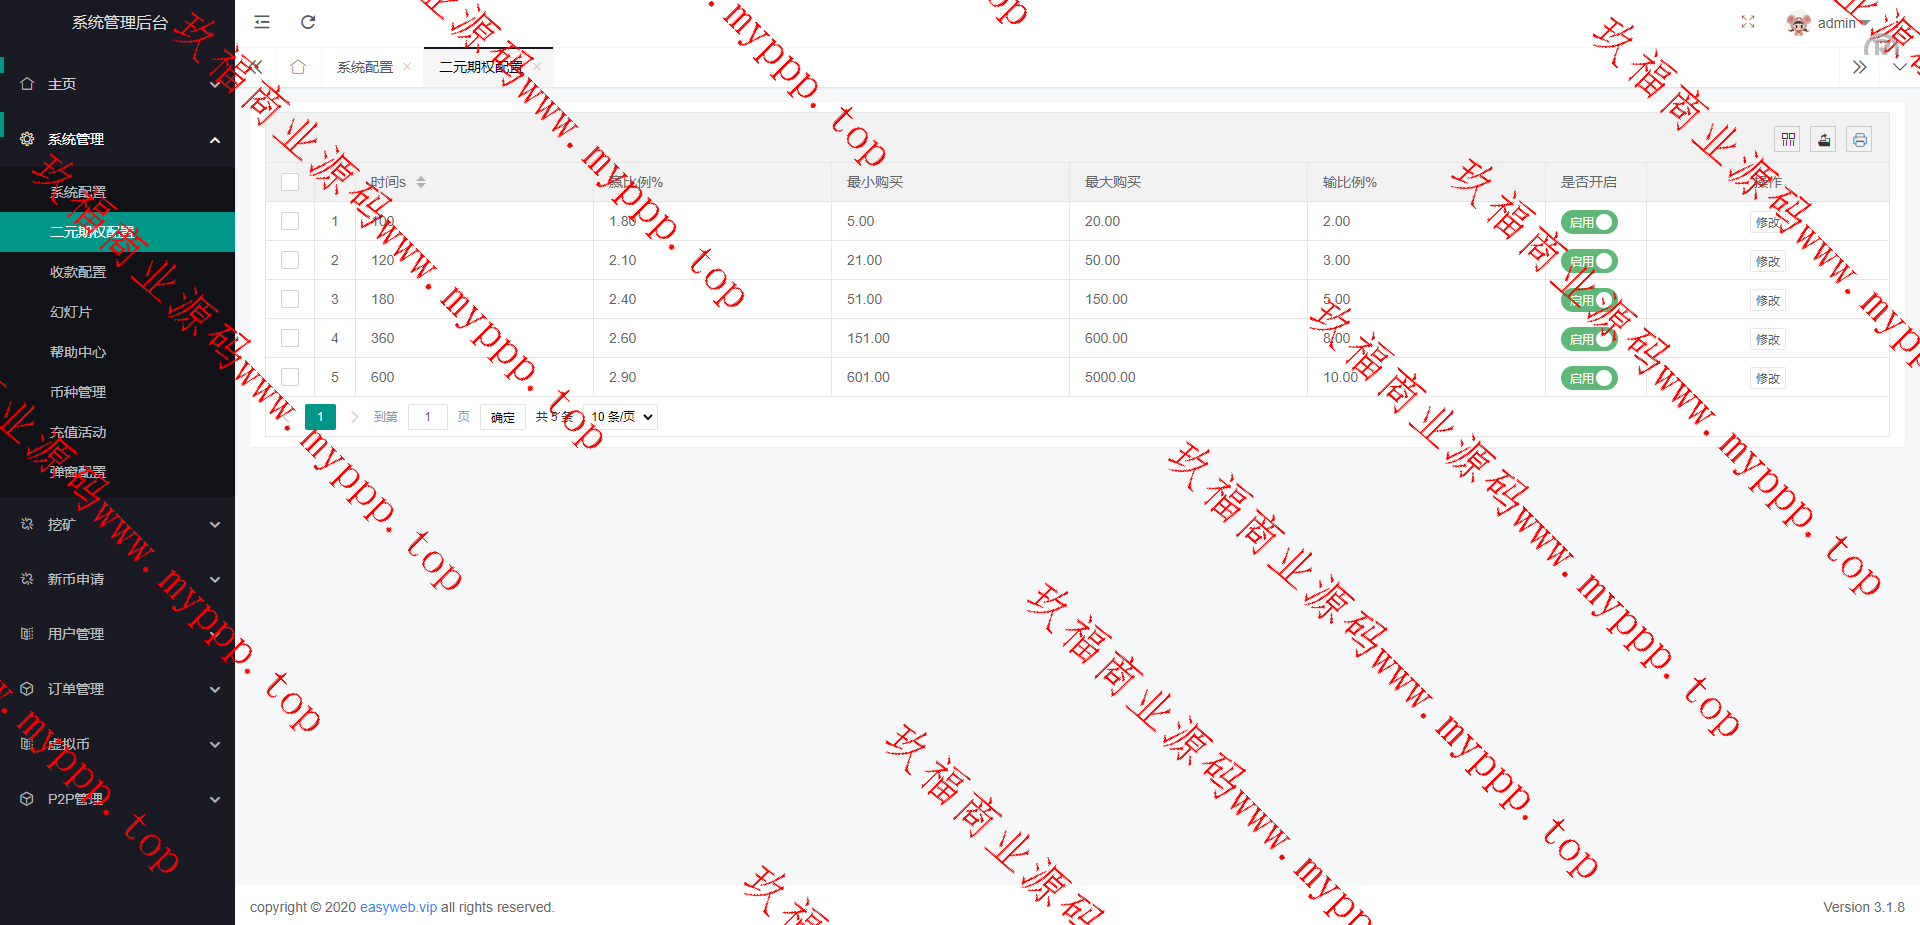Viewport: 1920px width, 925px height.
Task: Click the 修改 button for row 3
Action: click(x=1767, y=300)
